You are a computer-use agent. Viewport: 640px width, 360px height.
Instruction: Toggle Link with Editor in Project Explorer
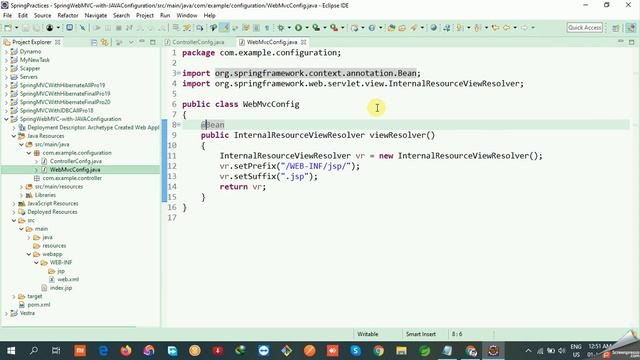(105, 42)
